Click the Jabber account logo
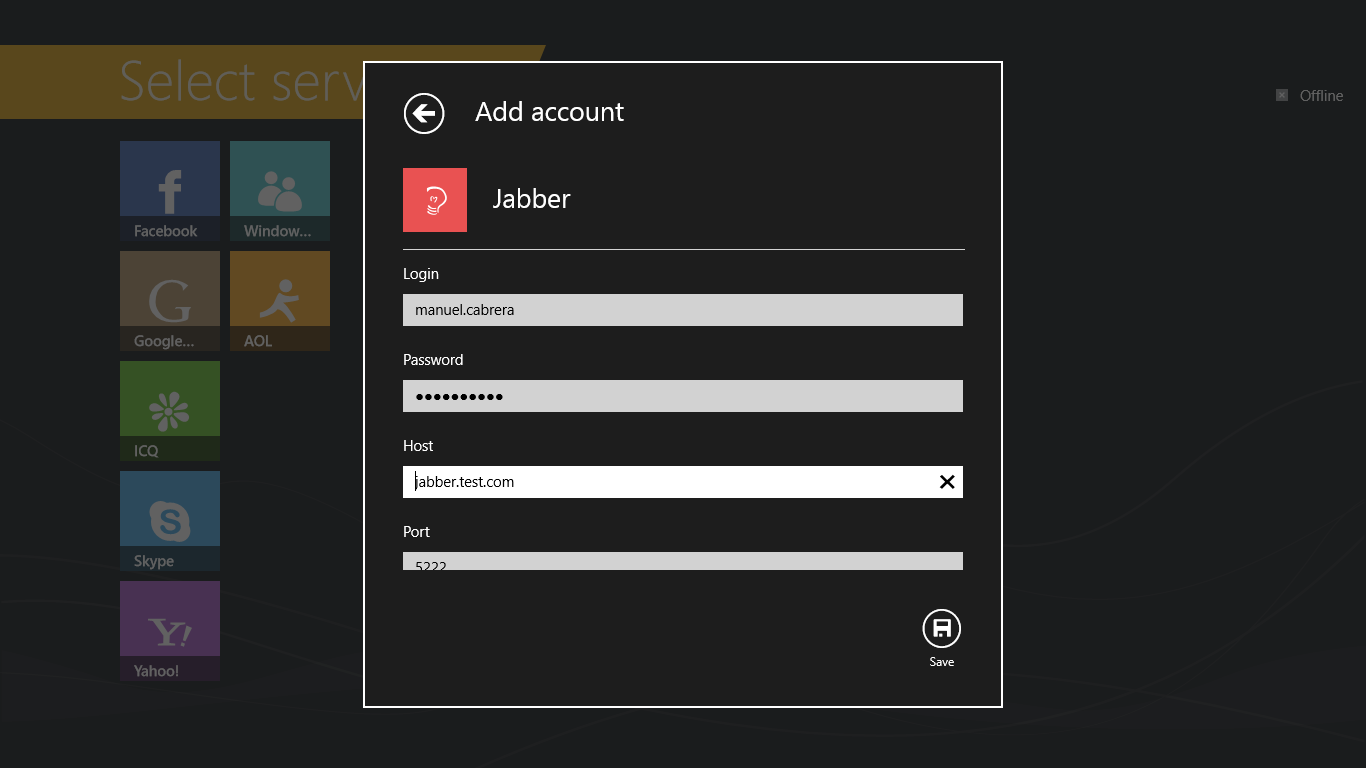 tap(435, 199)
